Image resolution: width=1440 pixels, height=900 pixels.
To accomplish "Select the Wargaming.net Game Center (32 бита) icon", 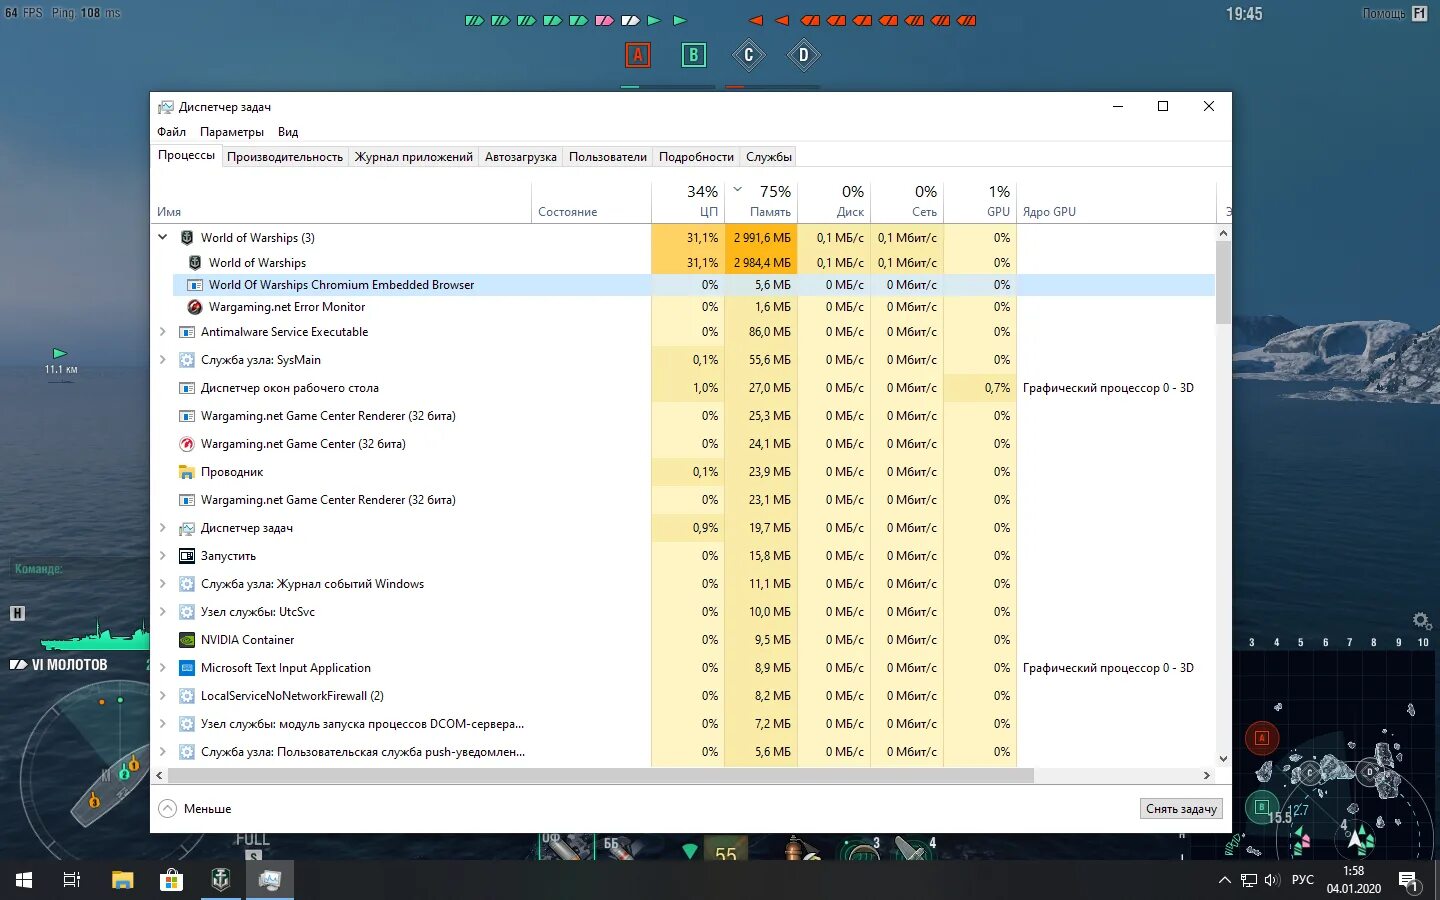I will click(186, 444).
